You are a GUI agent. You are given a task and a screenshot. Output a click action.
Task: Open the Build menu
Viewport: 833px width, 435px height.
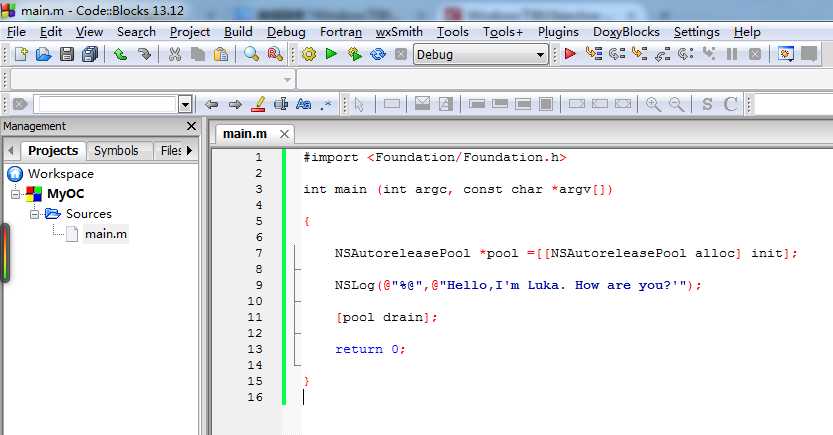238,32
